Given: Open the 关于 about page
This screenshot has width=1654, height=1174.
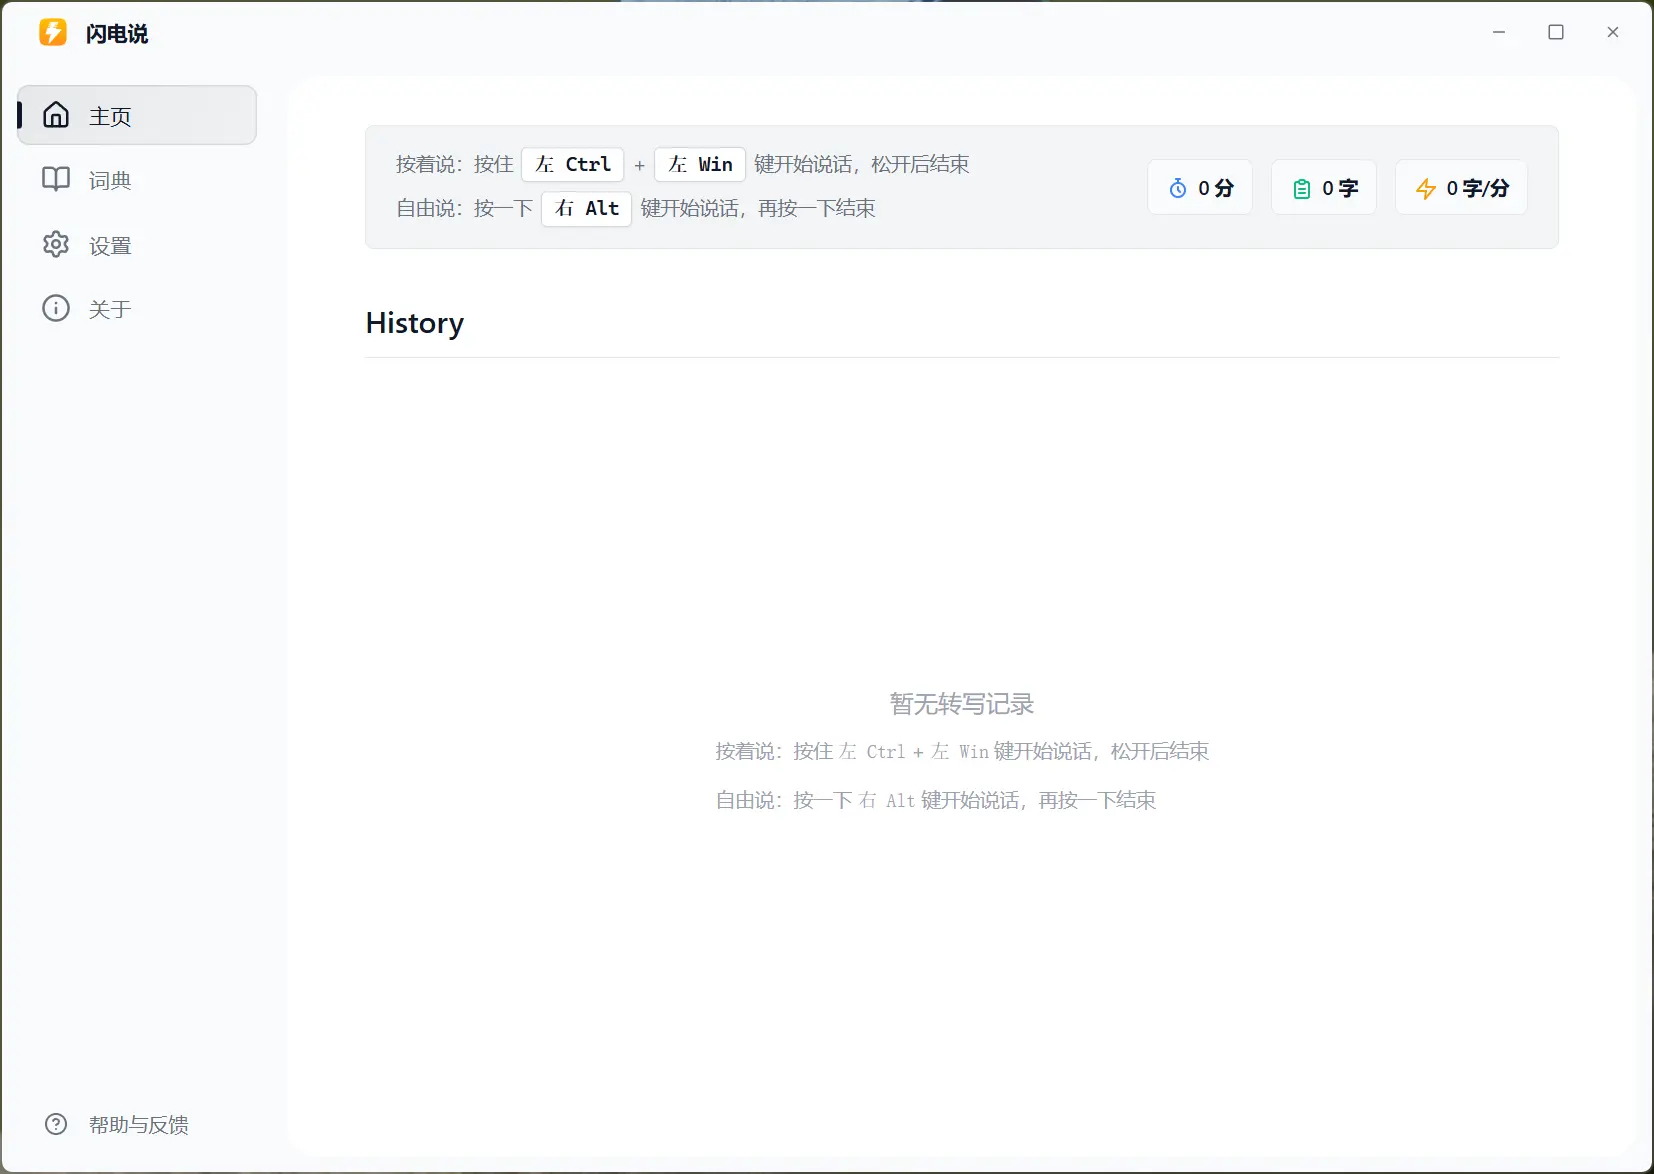Looking at the screenshot, I should pyautogui.click(x=110, y=309).
